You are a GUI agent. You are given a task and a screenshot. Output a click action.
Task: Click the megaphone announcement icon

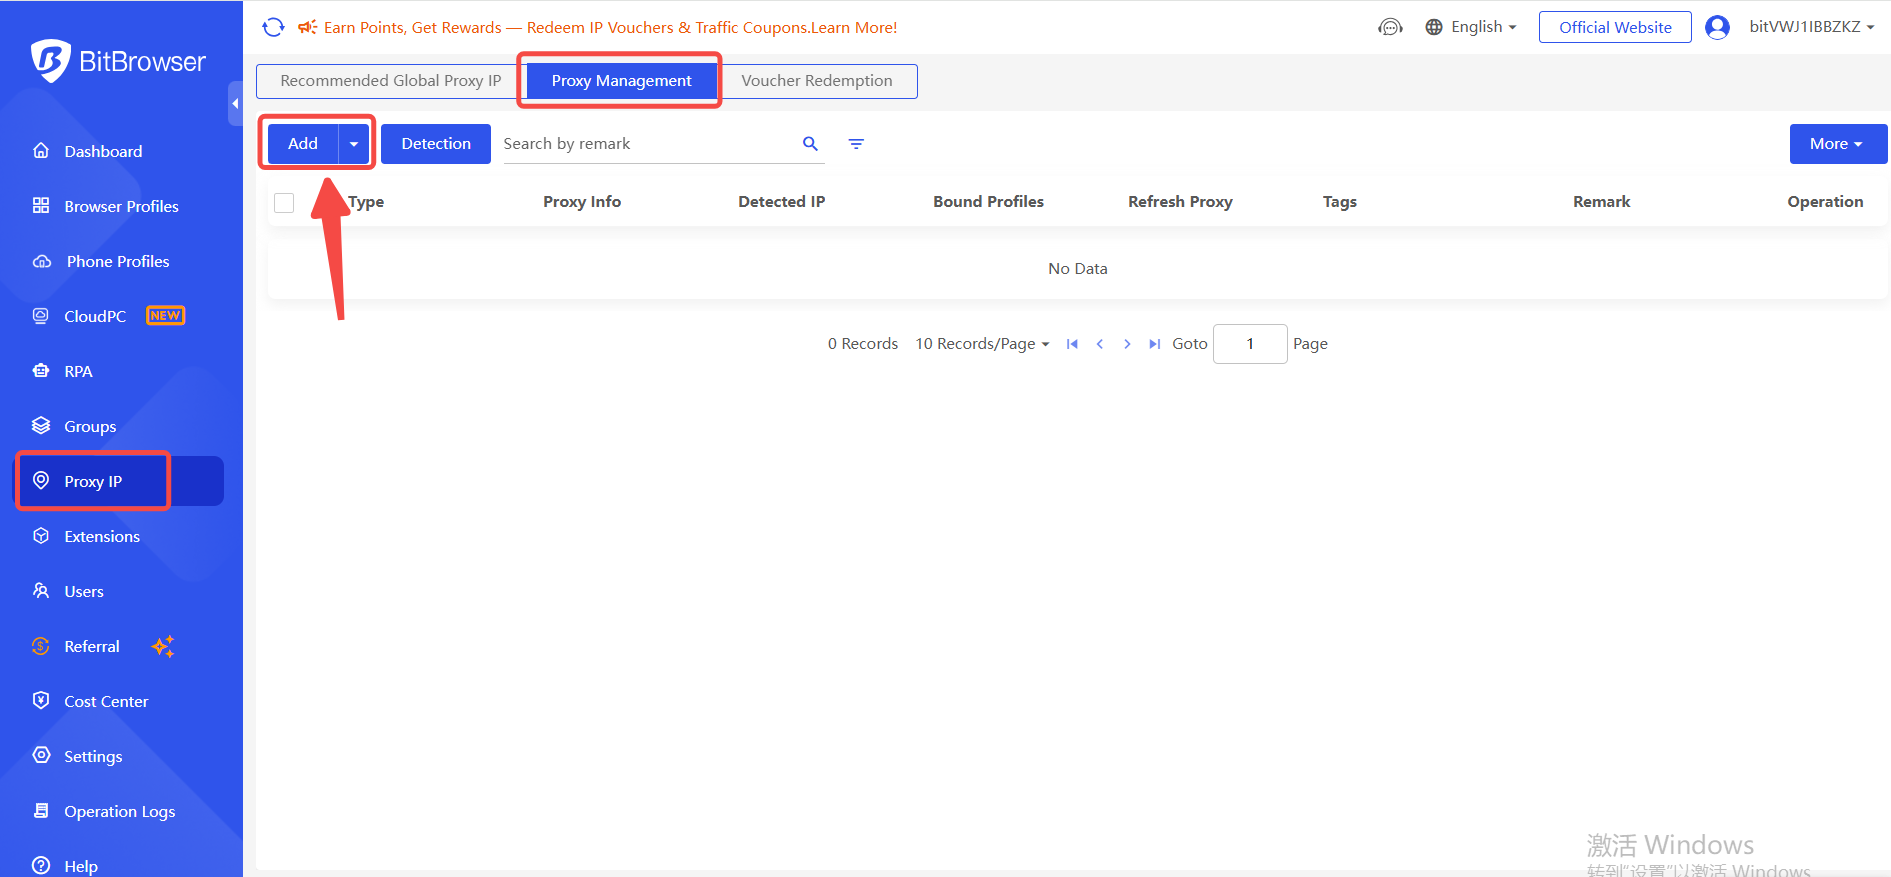(x=308, y=27)
